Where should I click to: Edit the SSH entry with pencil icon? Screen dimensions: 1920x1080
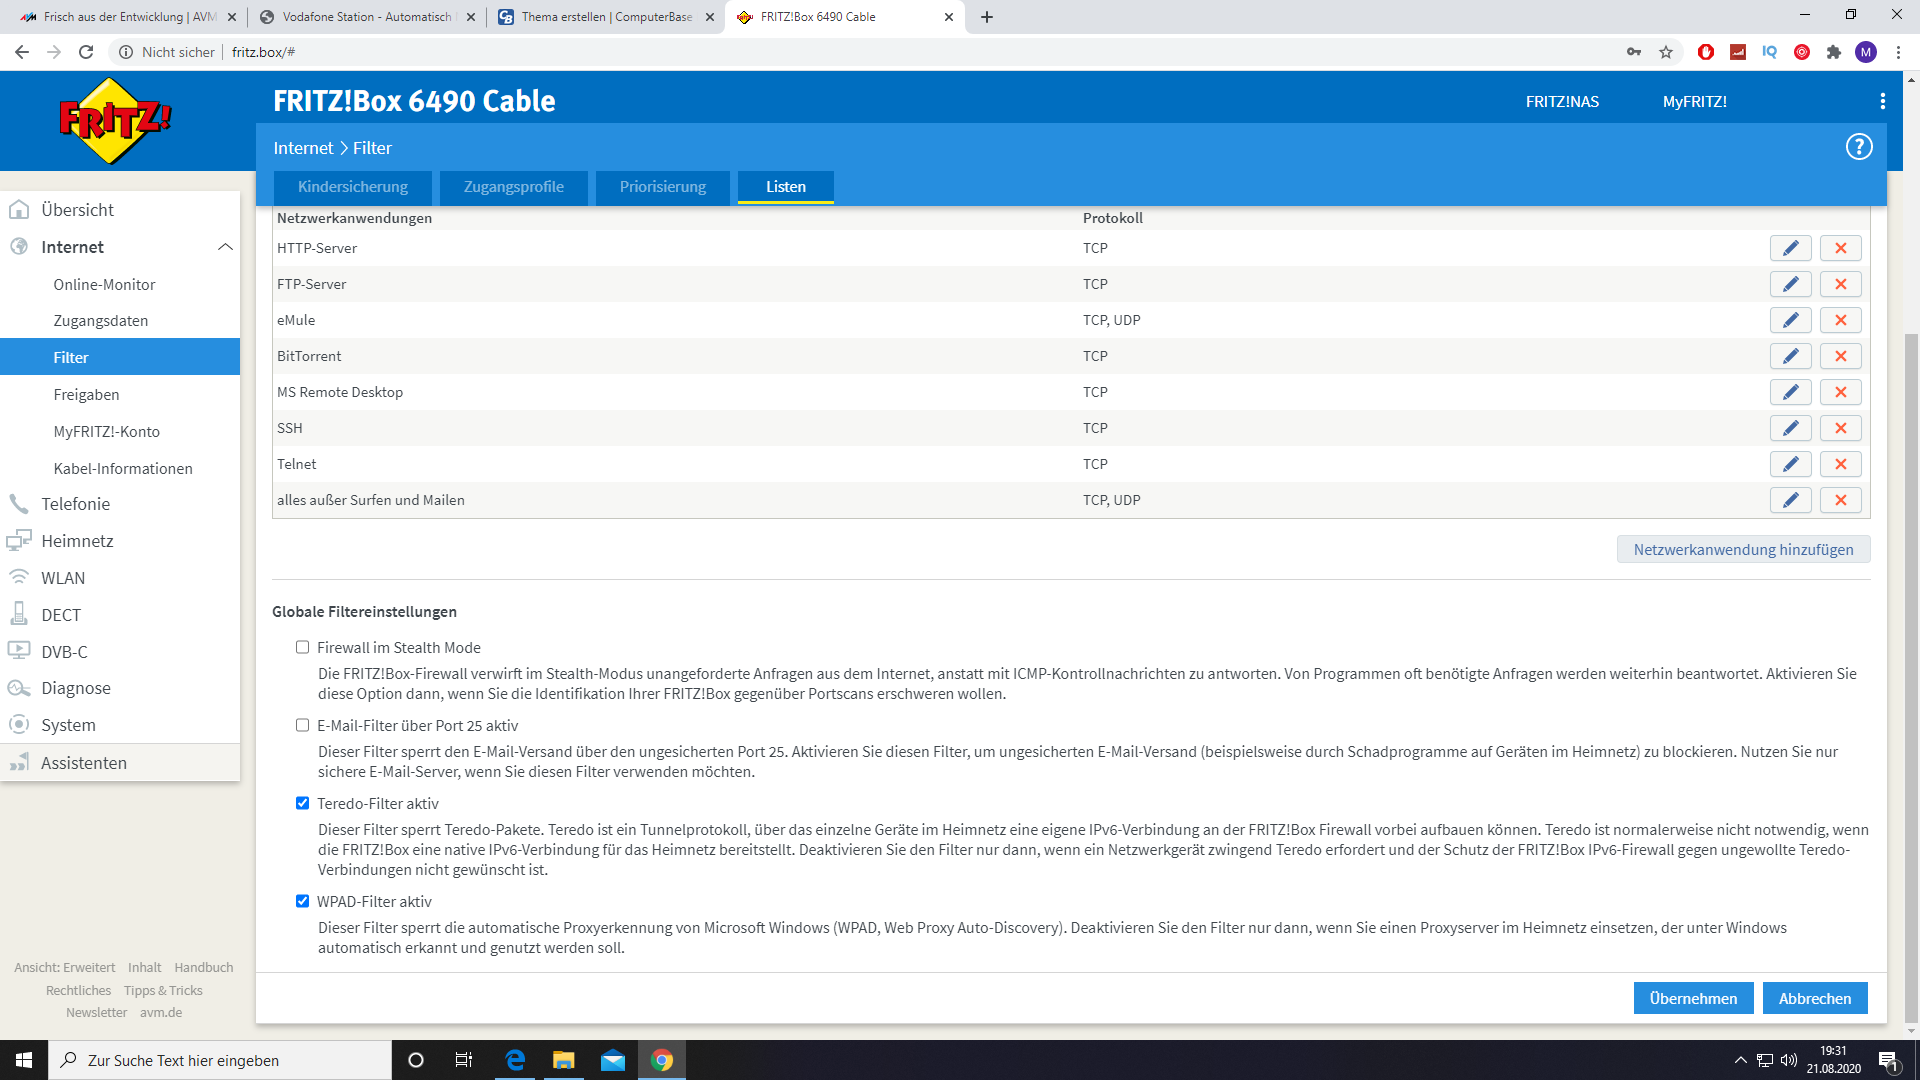(x=1790, y=428)
